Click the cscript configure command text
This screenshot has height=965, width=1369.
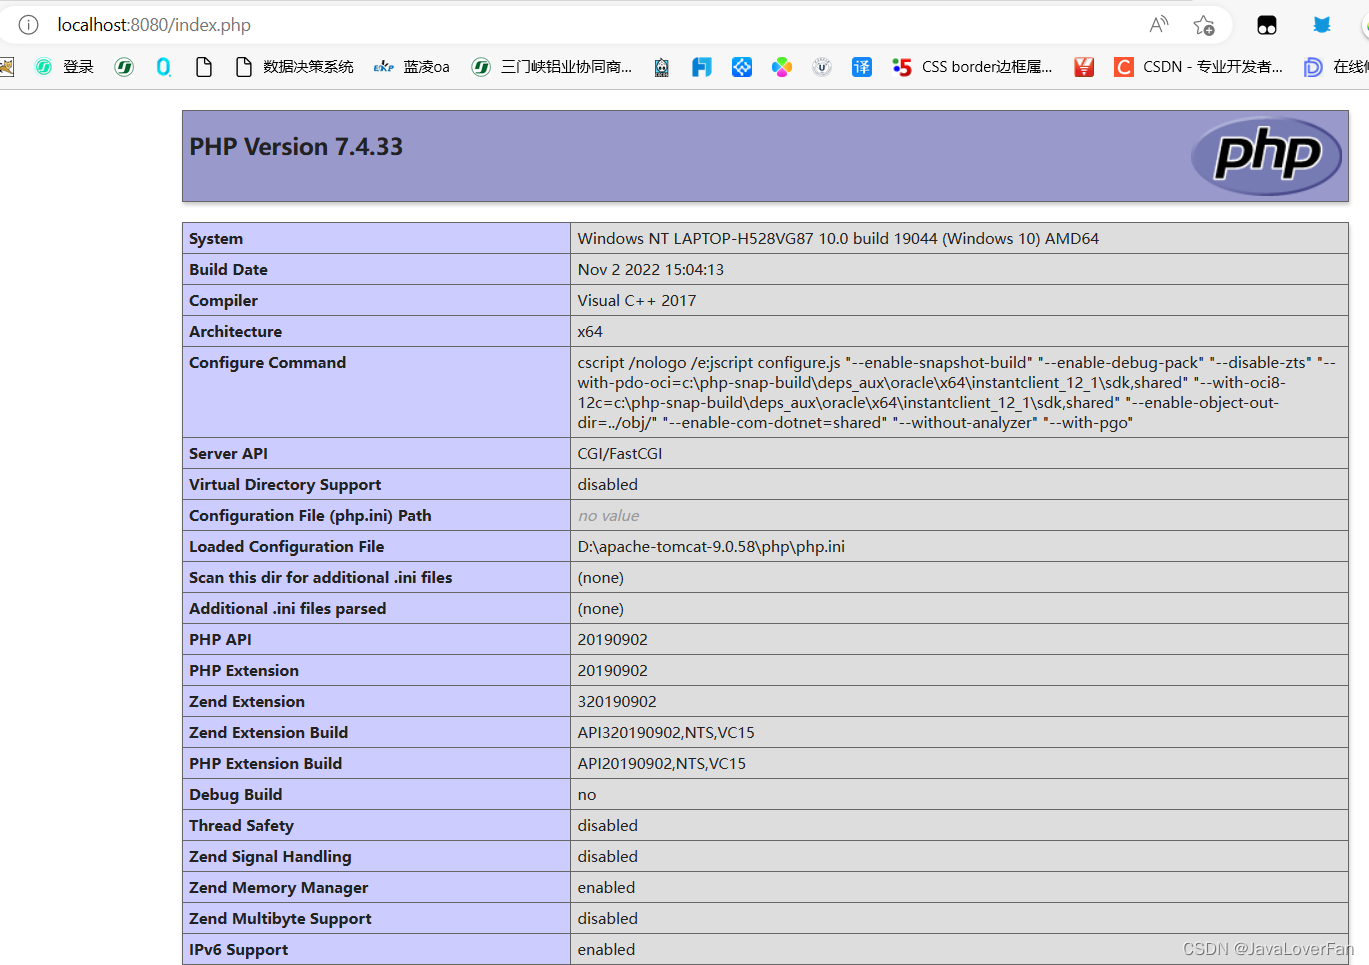(957, 392)
